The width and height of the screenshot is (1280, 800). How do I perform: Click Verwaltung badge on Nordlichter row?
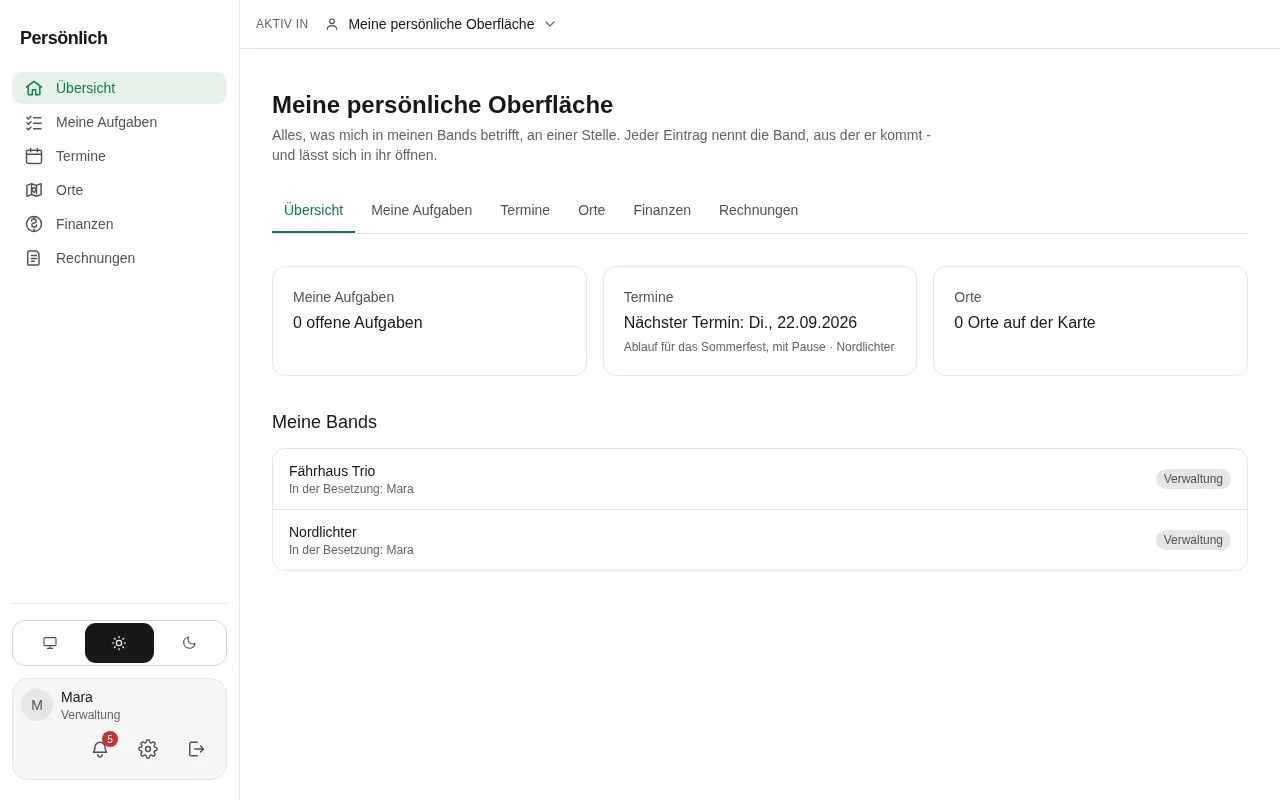pos(1193,540)
